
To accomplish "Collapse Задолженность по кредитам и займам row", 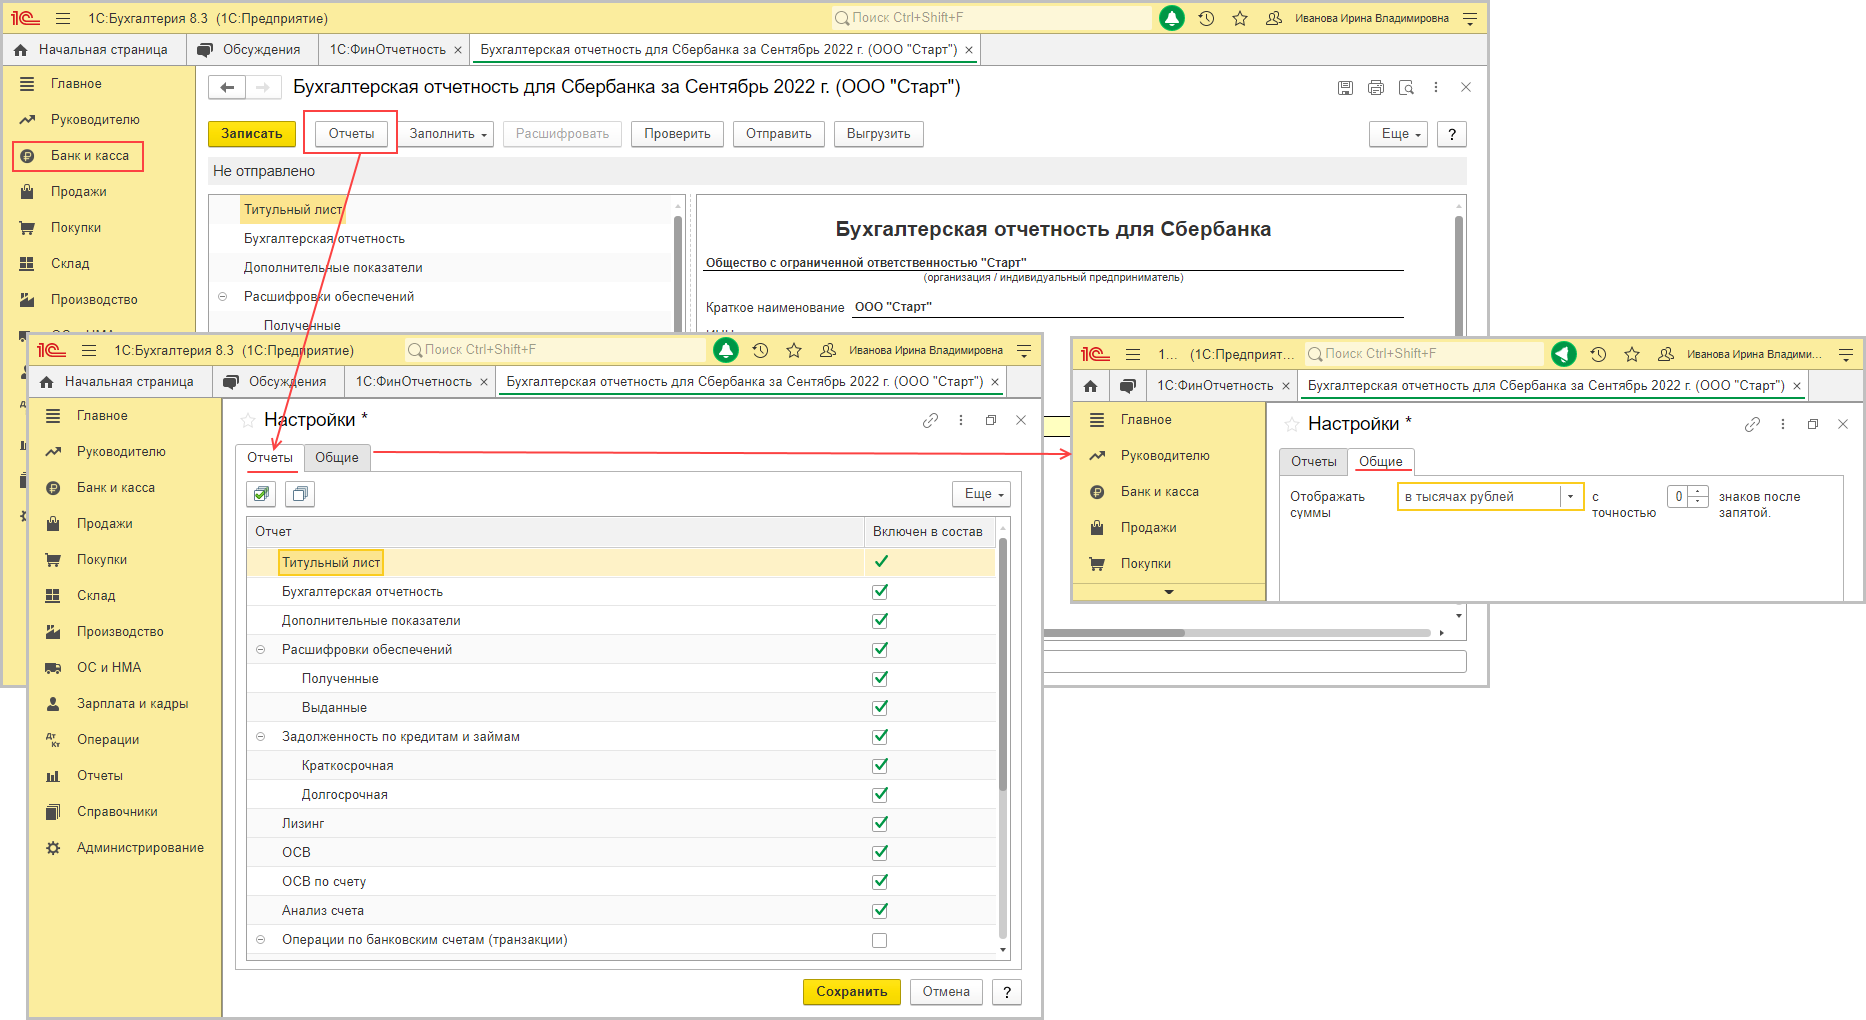I will coord(261,737).
